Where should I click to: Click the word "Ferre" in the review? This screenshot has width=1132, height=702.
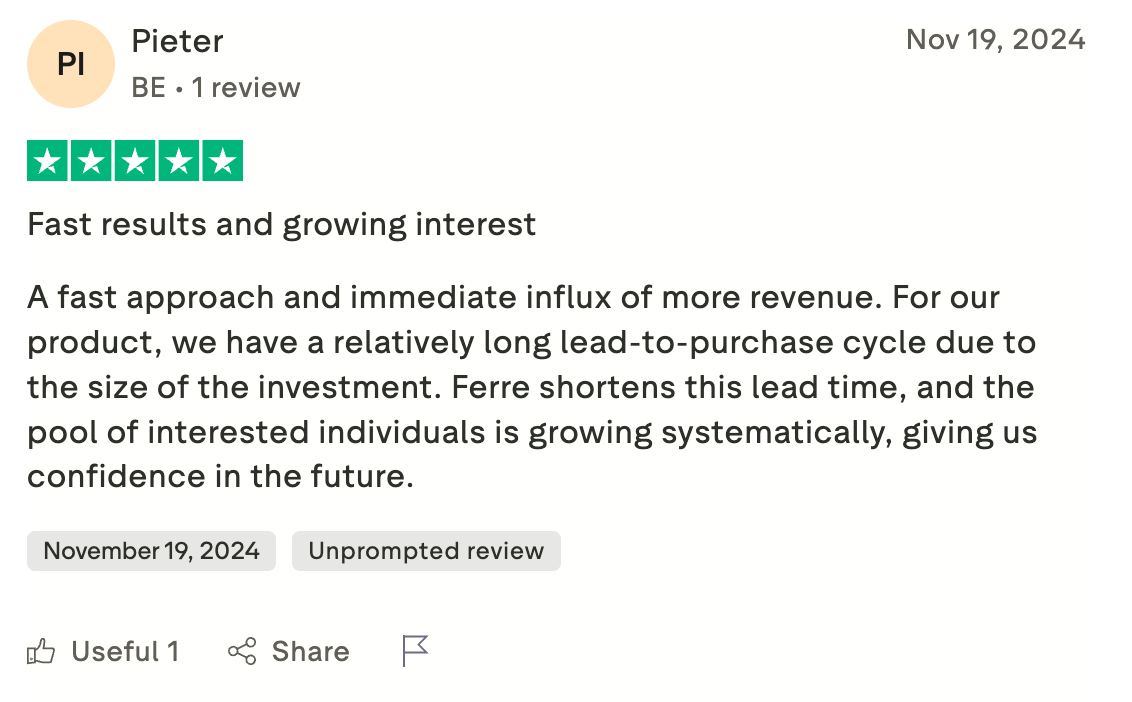click(491, 387)
